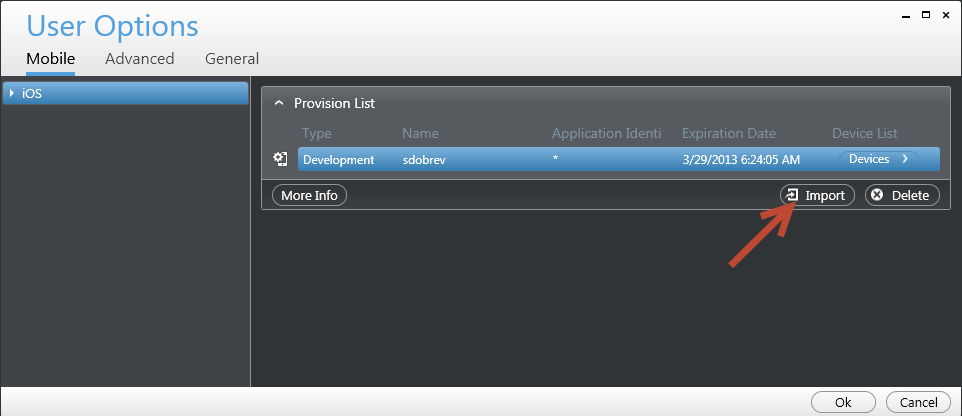This screenshot has width=962, height=416.
Task: Click the More Info button
Action: (309, 195)
